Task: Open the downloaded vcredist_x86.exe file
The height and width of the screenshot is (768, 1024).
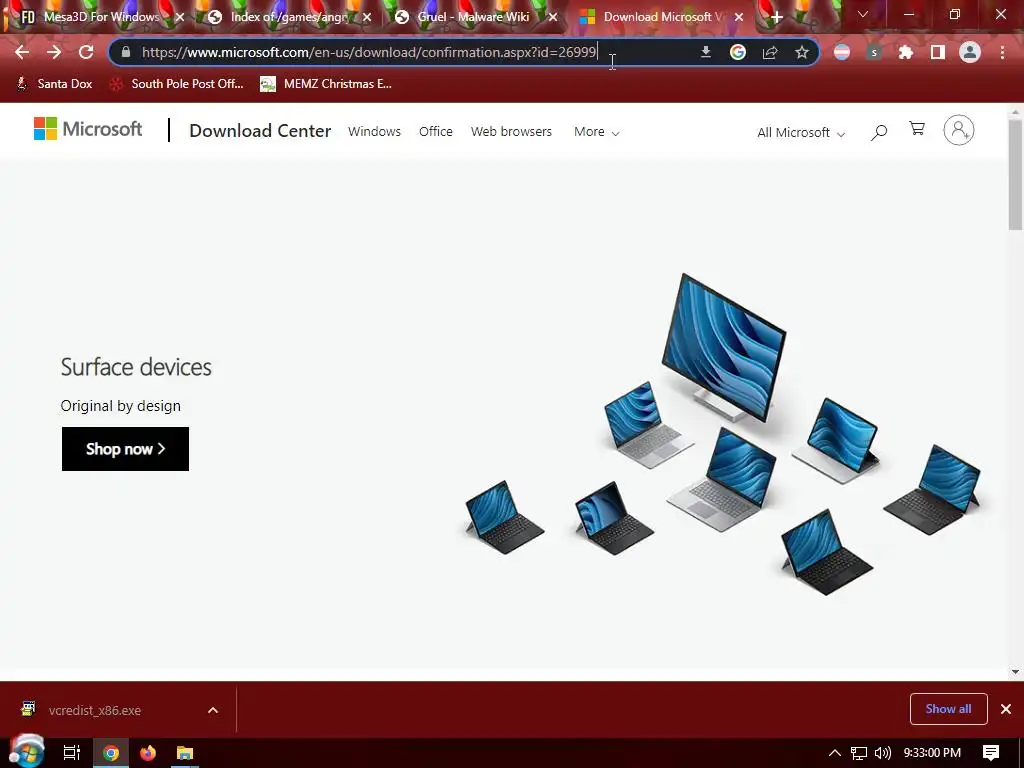Action: 95,710
